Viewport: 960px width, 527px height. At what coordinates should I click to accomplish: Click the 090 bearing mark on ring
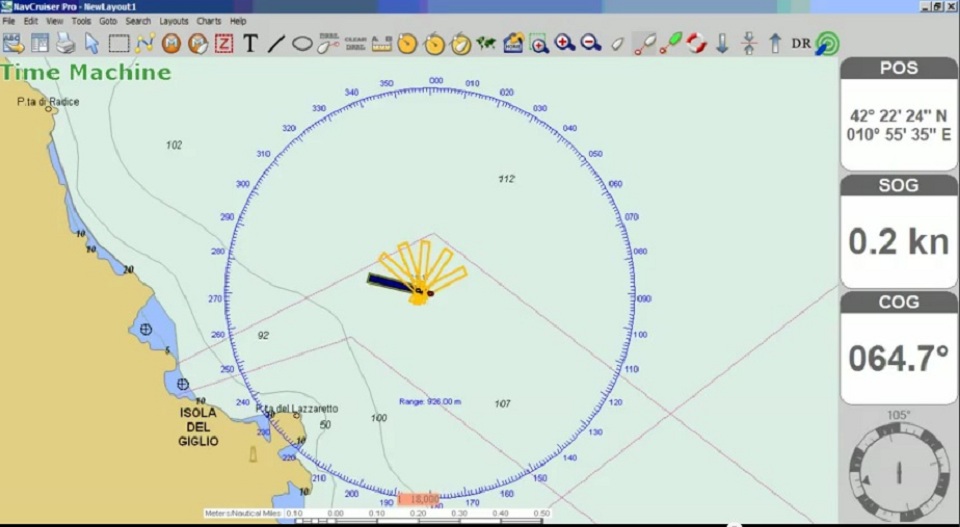[644, 299]
